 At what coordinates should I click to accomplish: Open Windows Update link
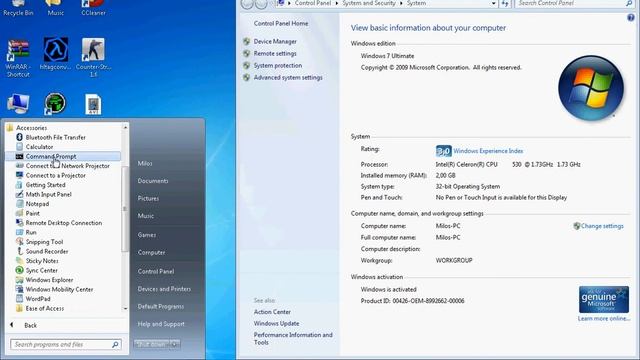tap(276, 323)
